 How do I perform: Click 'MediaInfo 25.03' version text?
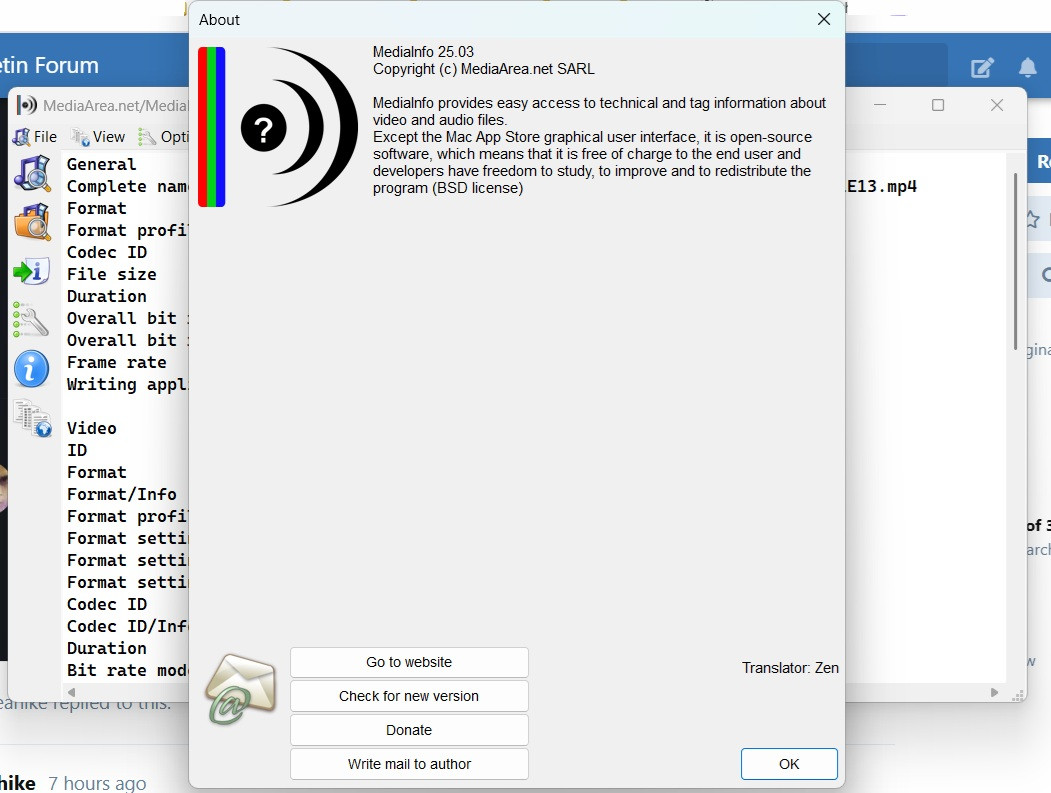pos(423,52)
